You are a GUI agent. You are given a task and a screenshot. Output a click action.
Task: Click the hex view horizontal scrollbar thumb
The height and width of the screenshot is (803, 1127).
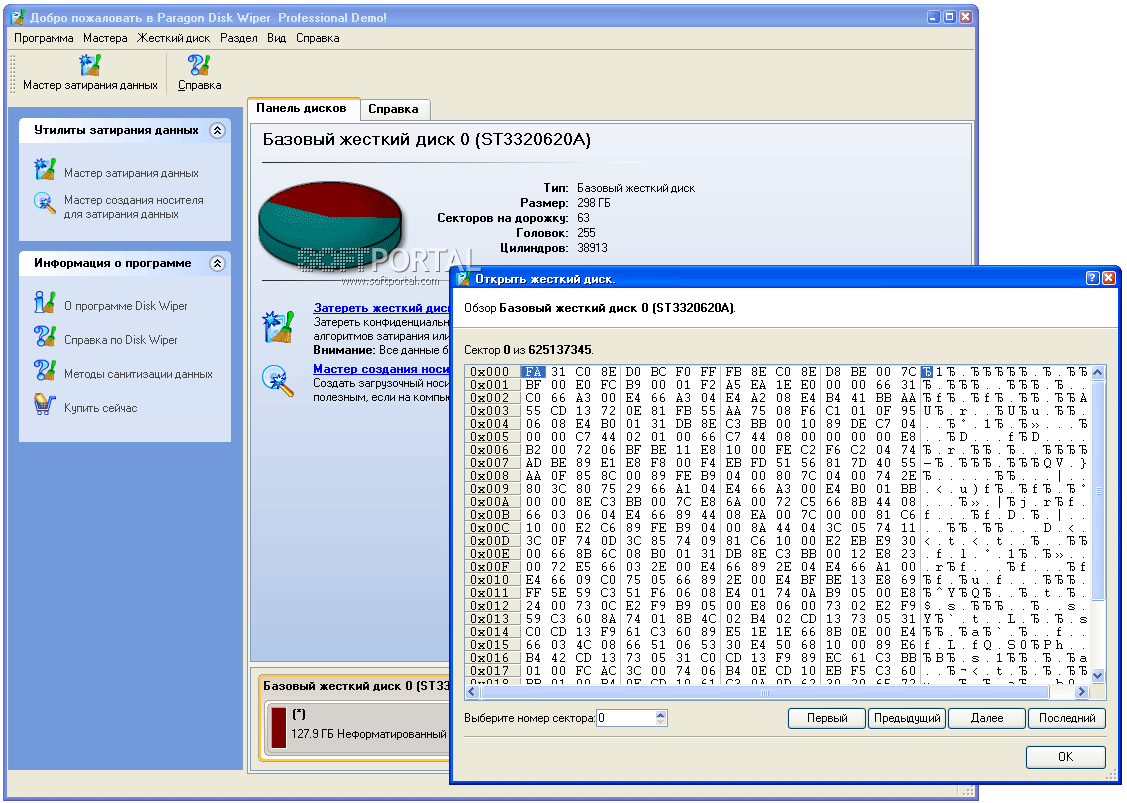765,692
